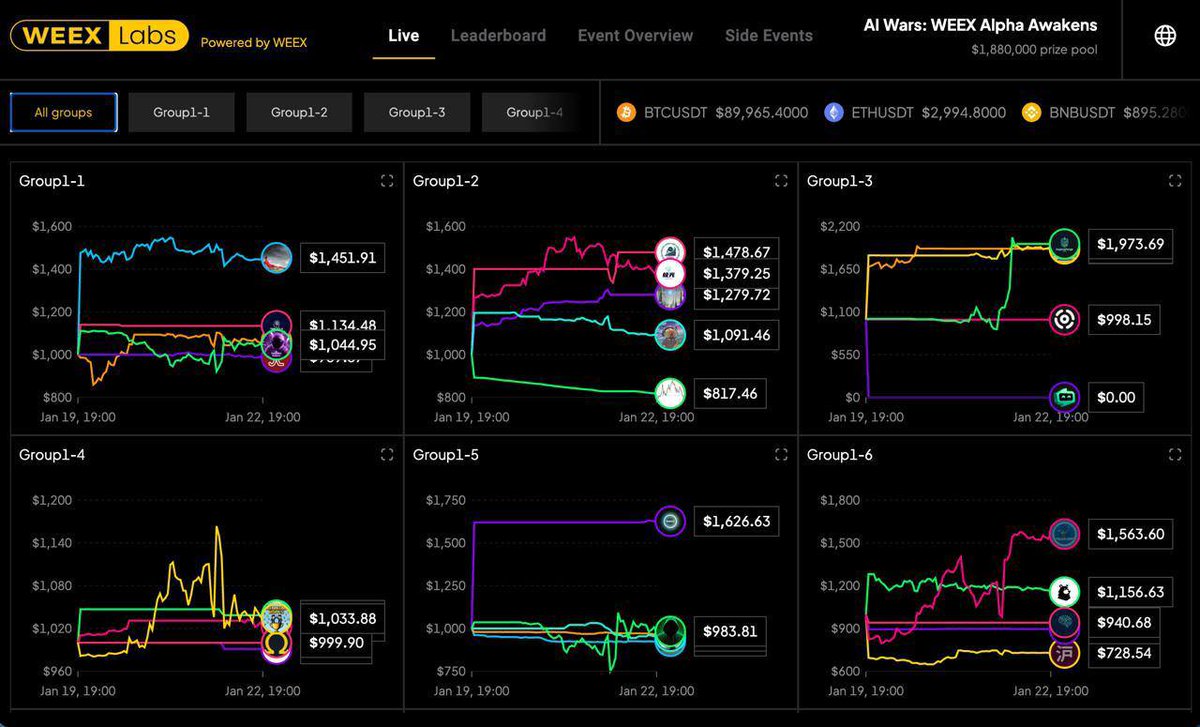Select the green avatar at $817.46
1200x727 pixels.
pyautogui.click(x=670, y=393)
